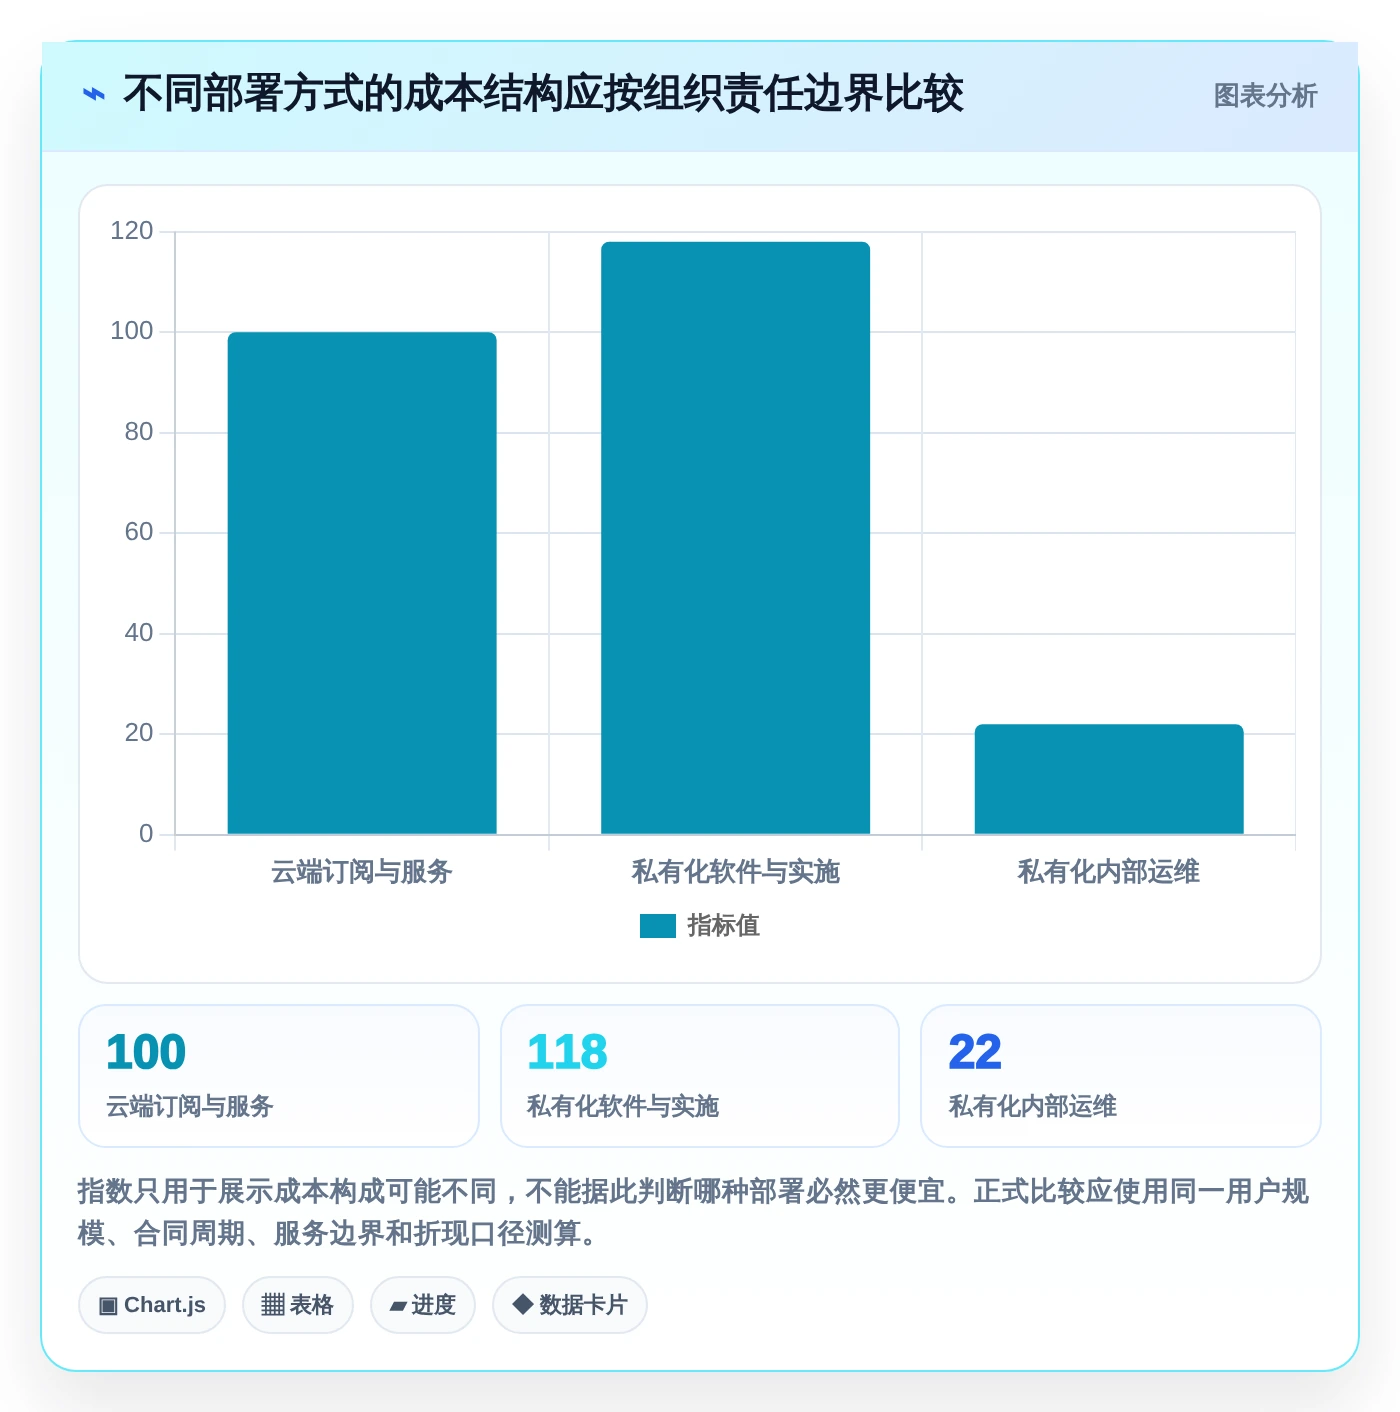Image resolution: width=1400 pixels, height=1412 pixels.
Task: Open the card showing 118 私有化软件与实施
Action: tap(700, 1076)
